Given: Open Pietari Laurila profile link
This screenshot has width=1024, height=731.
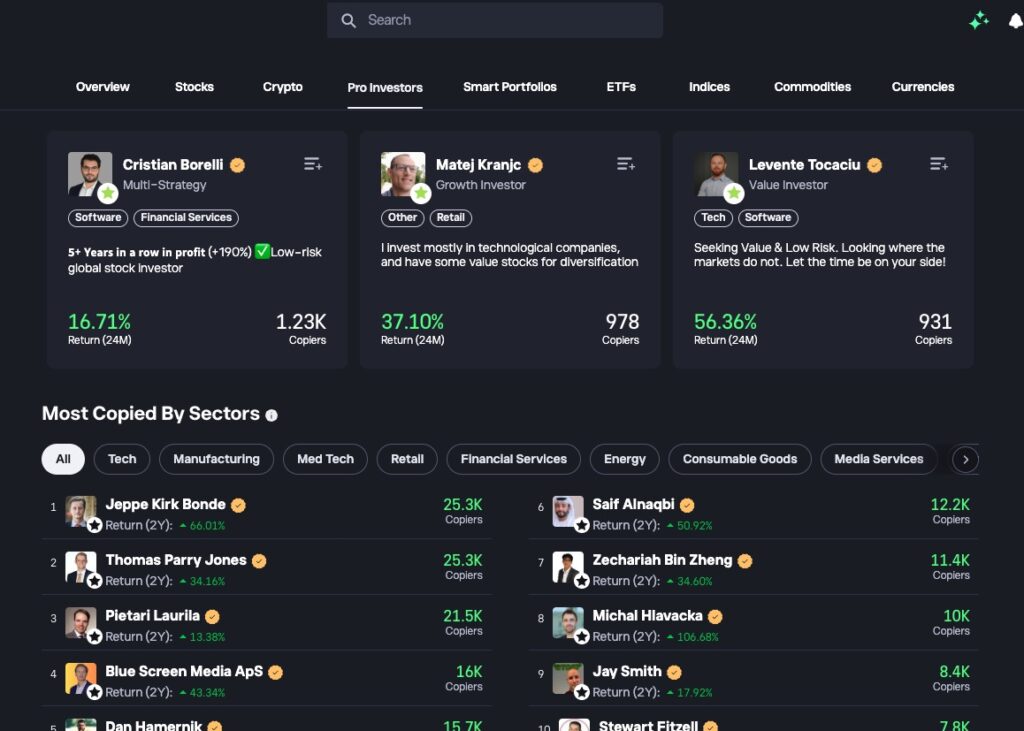Looking at the screenshot, I should (x=152, y=616).
